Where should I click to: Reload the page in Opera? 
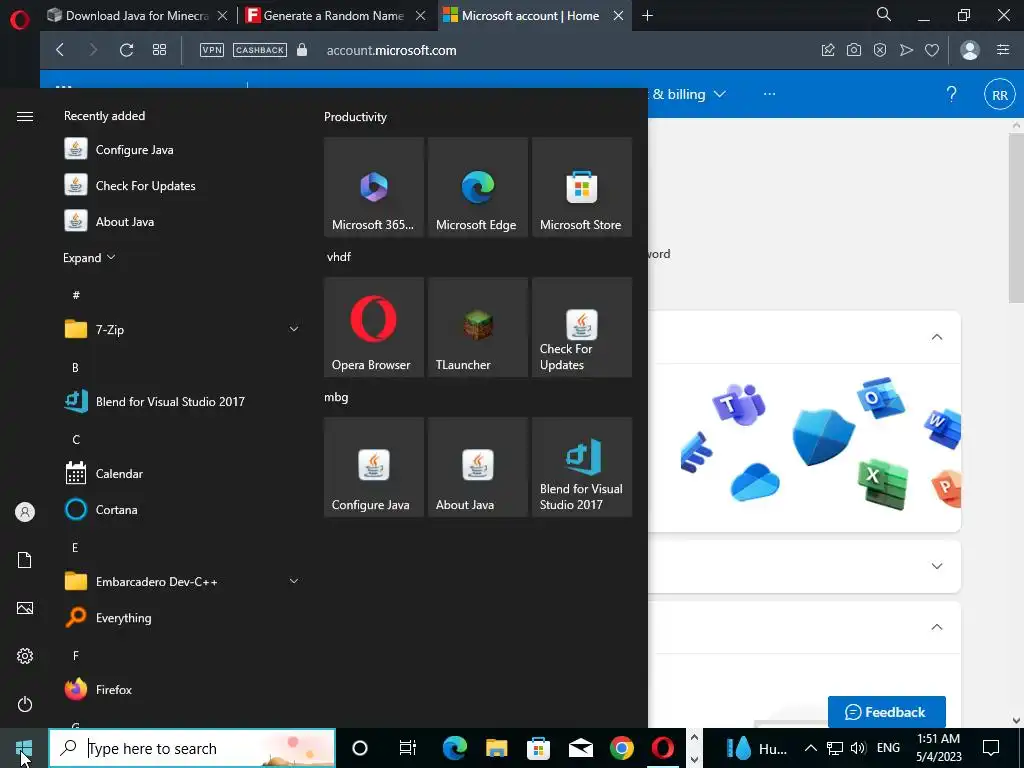pyautogui.click(x=127, y=50)
